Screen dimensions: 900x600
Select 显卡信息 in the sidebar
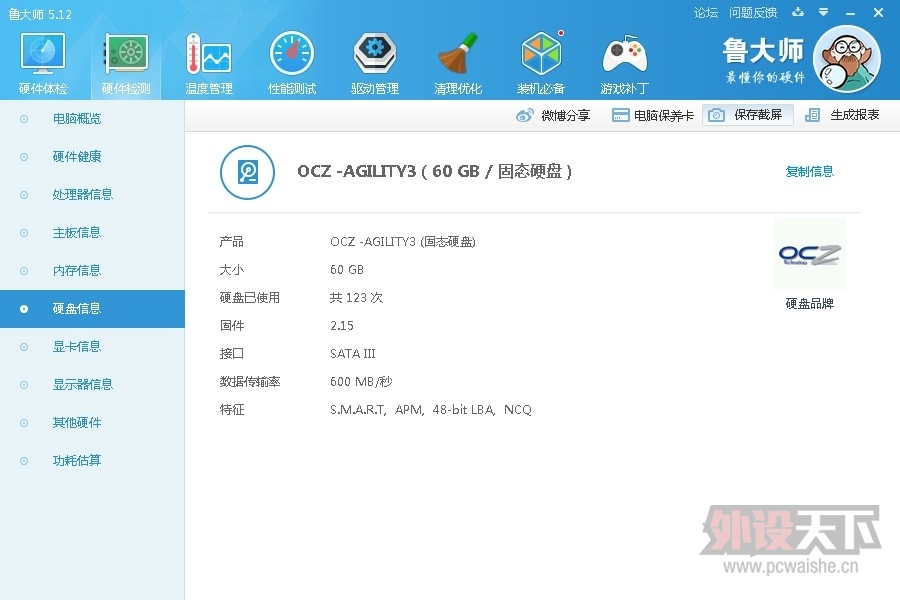coord(77,347)
